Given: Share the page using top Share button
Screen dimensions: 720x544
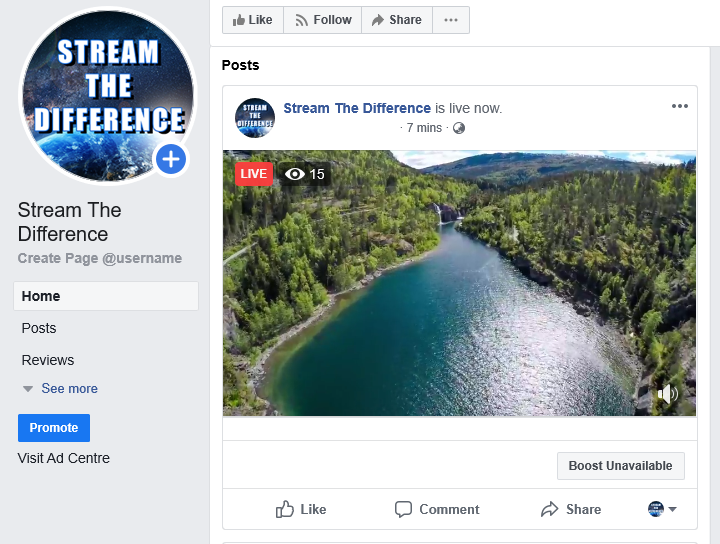Looking at the screenshot, I should [x=397, y=20].
